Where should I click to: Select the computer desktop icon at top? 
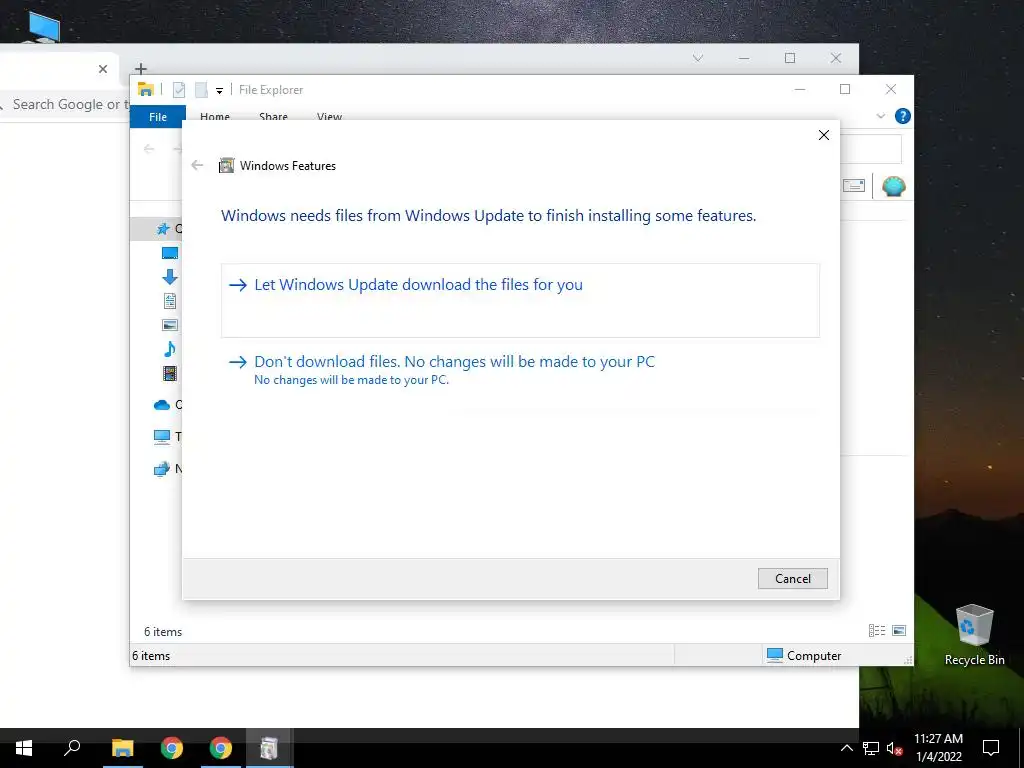coord(43,26)
